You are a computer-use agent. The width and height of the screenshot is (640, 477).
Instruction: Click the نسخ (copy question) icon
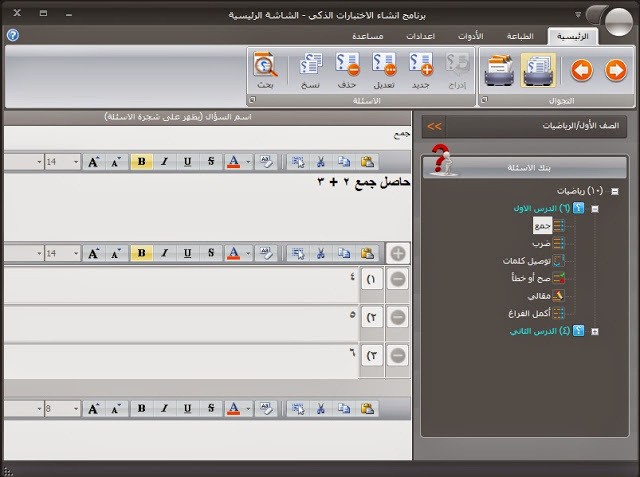[310, 67]
